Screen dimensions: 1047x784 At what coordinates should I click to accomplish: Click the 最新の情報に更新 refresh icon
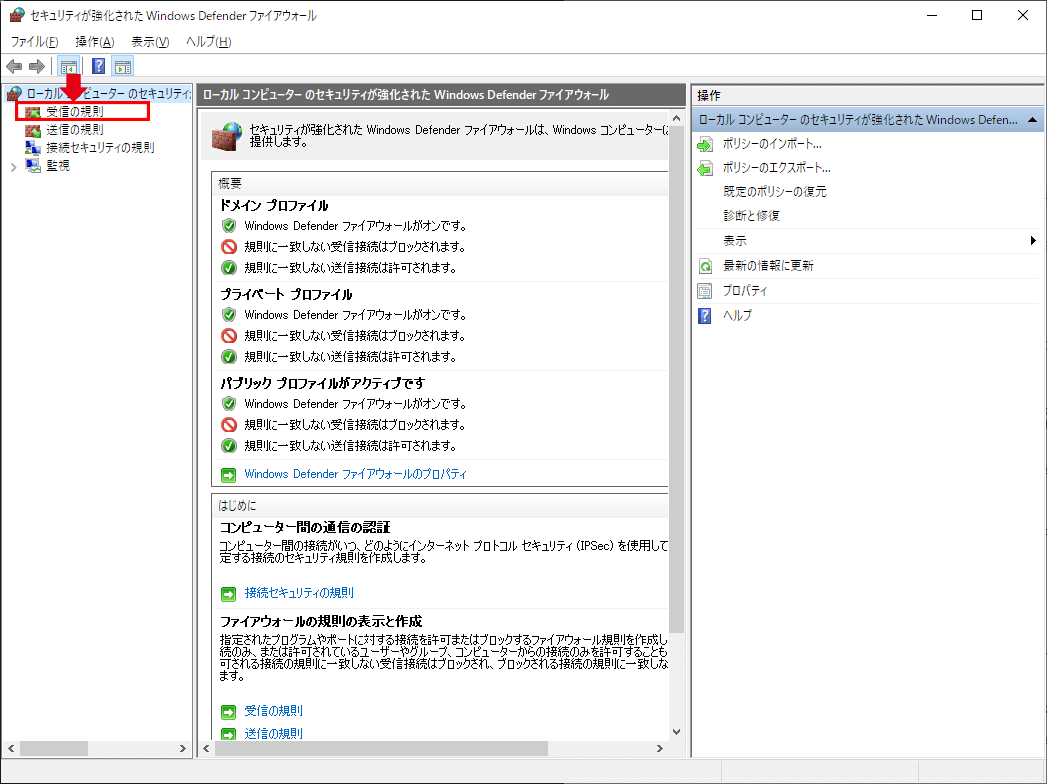(x=705, y=266)
